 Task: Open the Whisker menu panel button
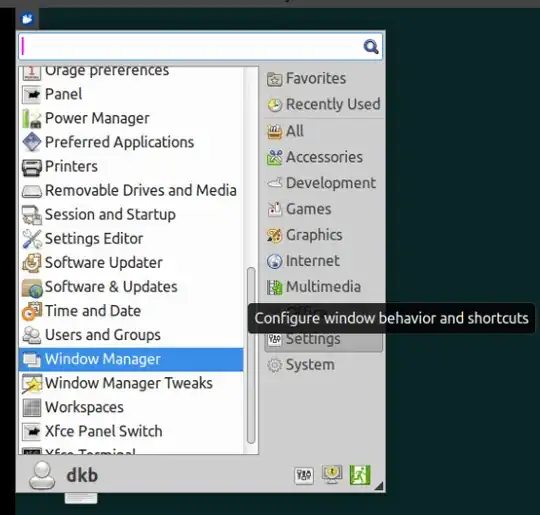click(27, 19)
